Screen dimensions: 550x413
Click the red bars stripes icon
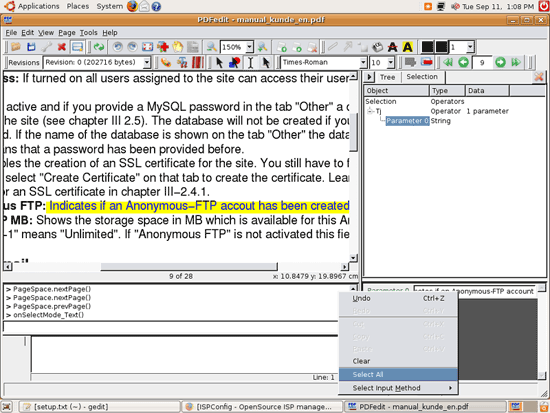click(x=197, y=63)
